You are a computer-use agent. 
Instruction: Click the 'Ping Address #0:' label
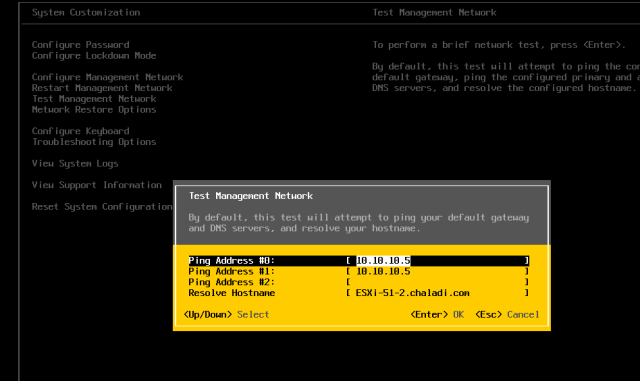pyautogui.click(x=231, y=261)
